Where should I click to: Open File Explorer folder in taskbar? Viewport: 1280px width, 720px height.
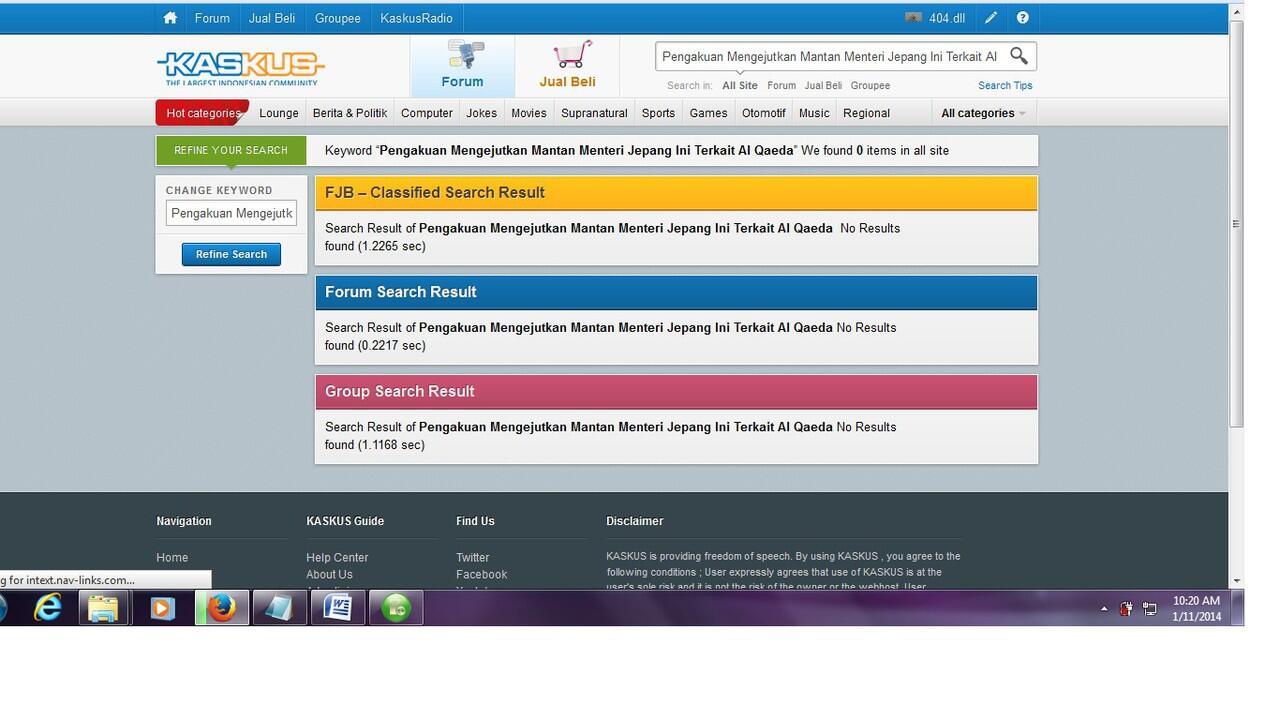(x=103, y=607)
